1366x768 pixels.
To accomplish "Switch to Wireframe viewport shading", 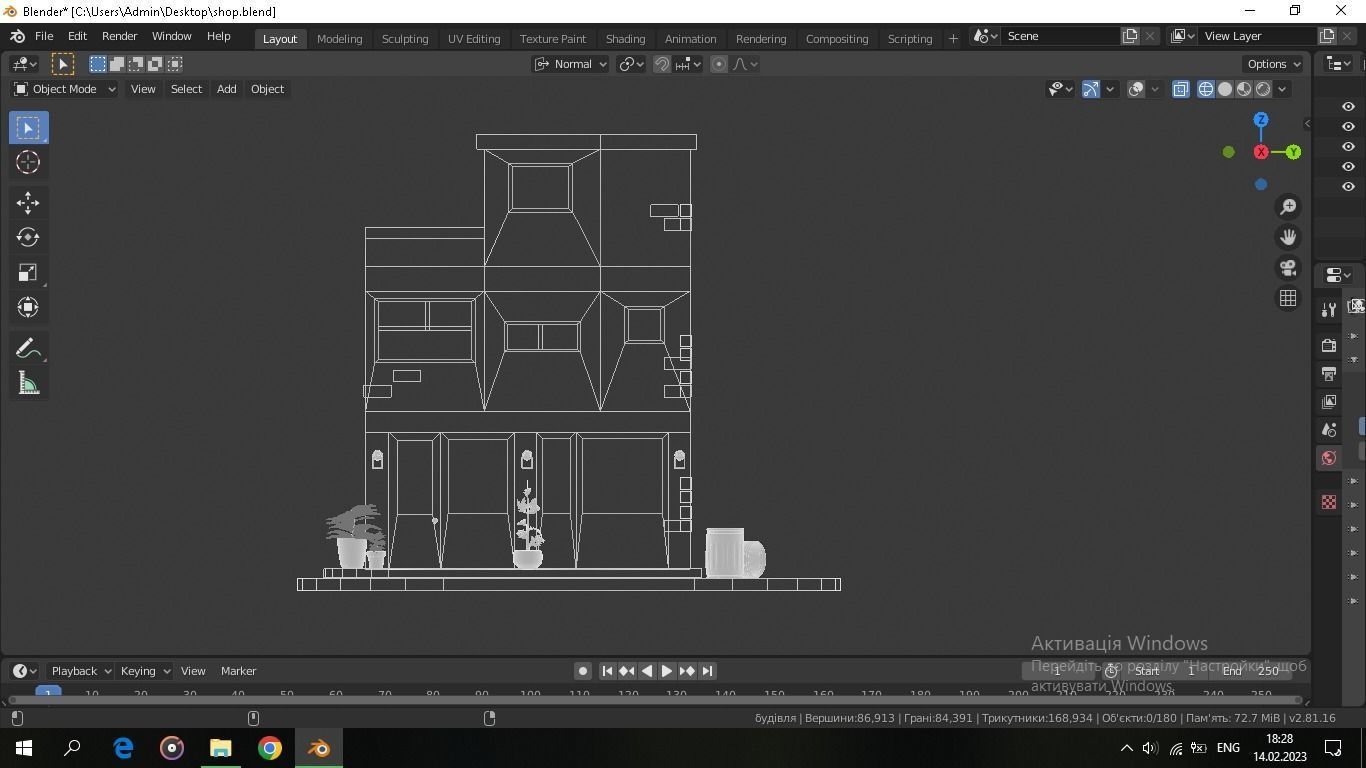I will 1206,89.
